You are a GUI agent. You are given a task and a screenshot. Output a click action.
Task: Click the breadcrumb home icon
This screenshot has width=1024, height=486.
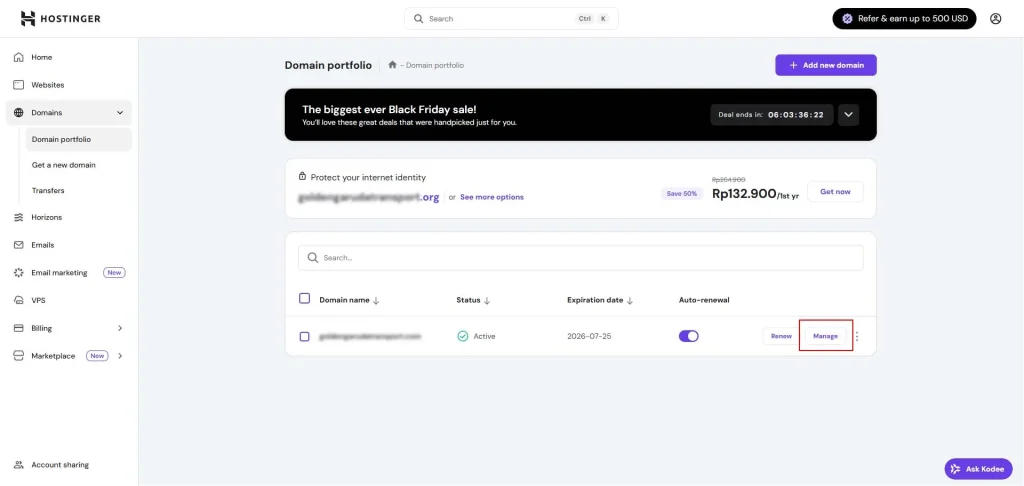[x=393, y=65]
